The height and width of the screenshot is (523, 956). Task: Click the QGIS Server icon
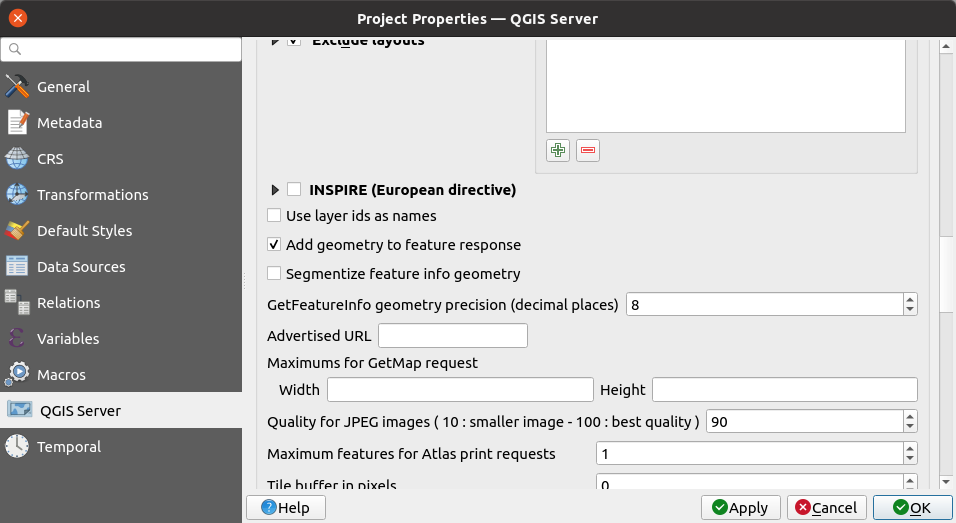coord(20,410)
